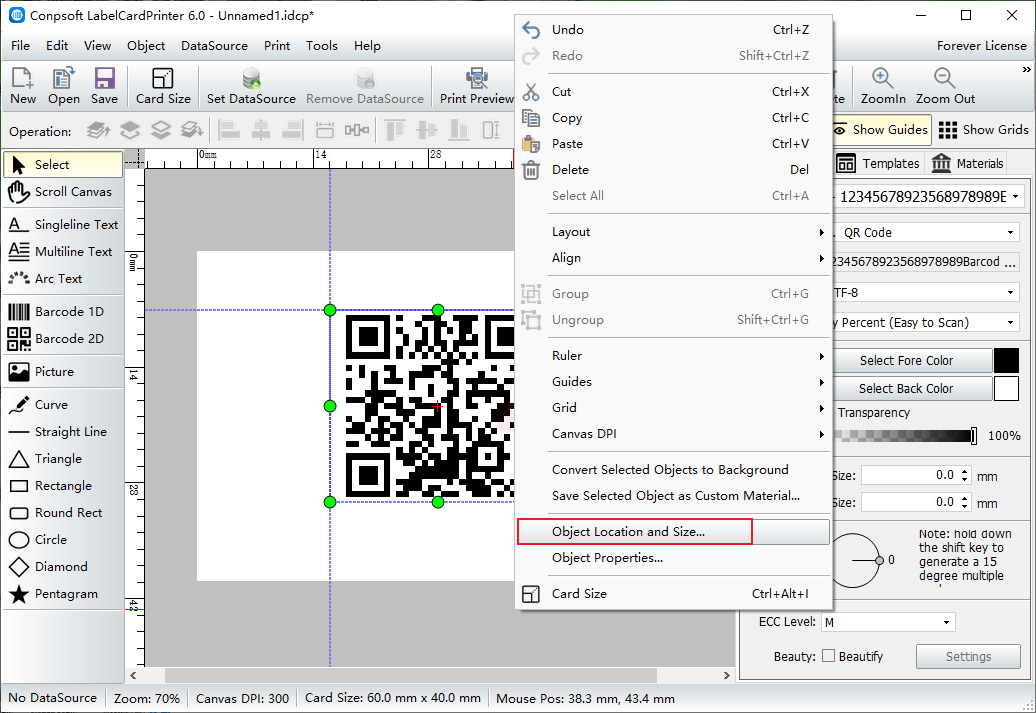Toggle the Beautify checkbox

(x=829, y=656)
